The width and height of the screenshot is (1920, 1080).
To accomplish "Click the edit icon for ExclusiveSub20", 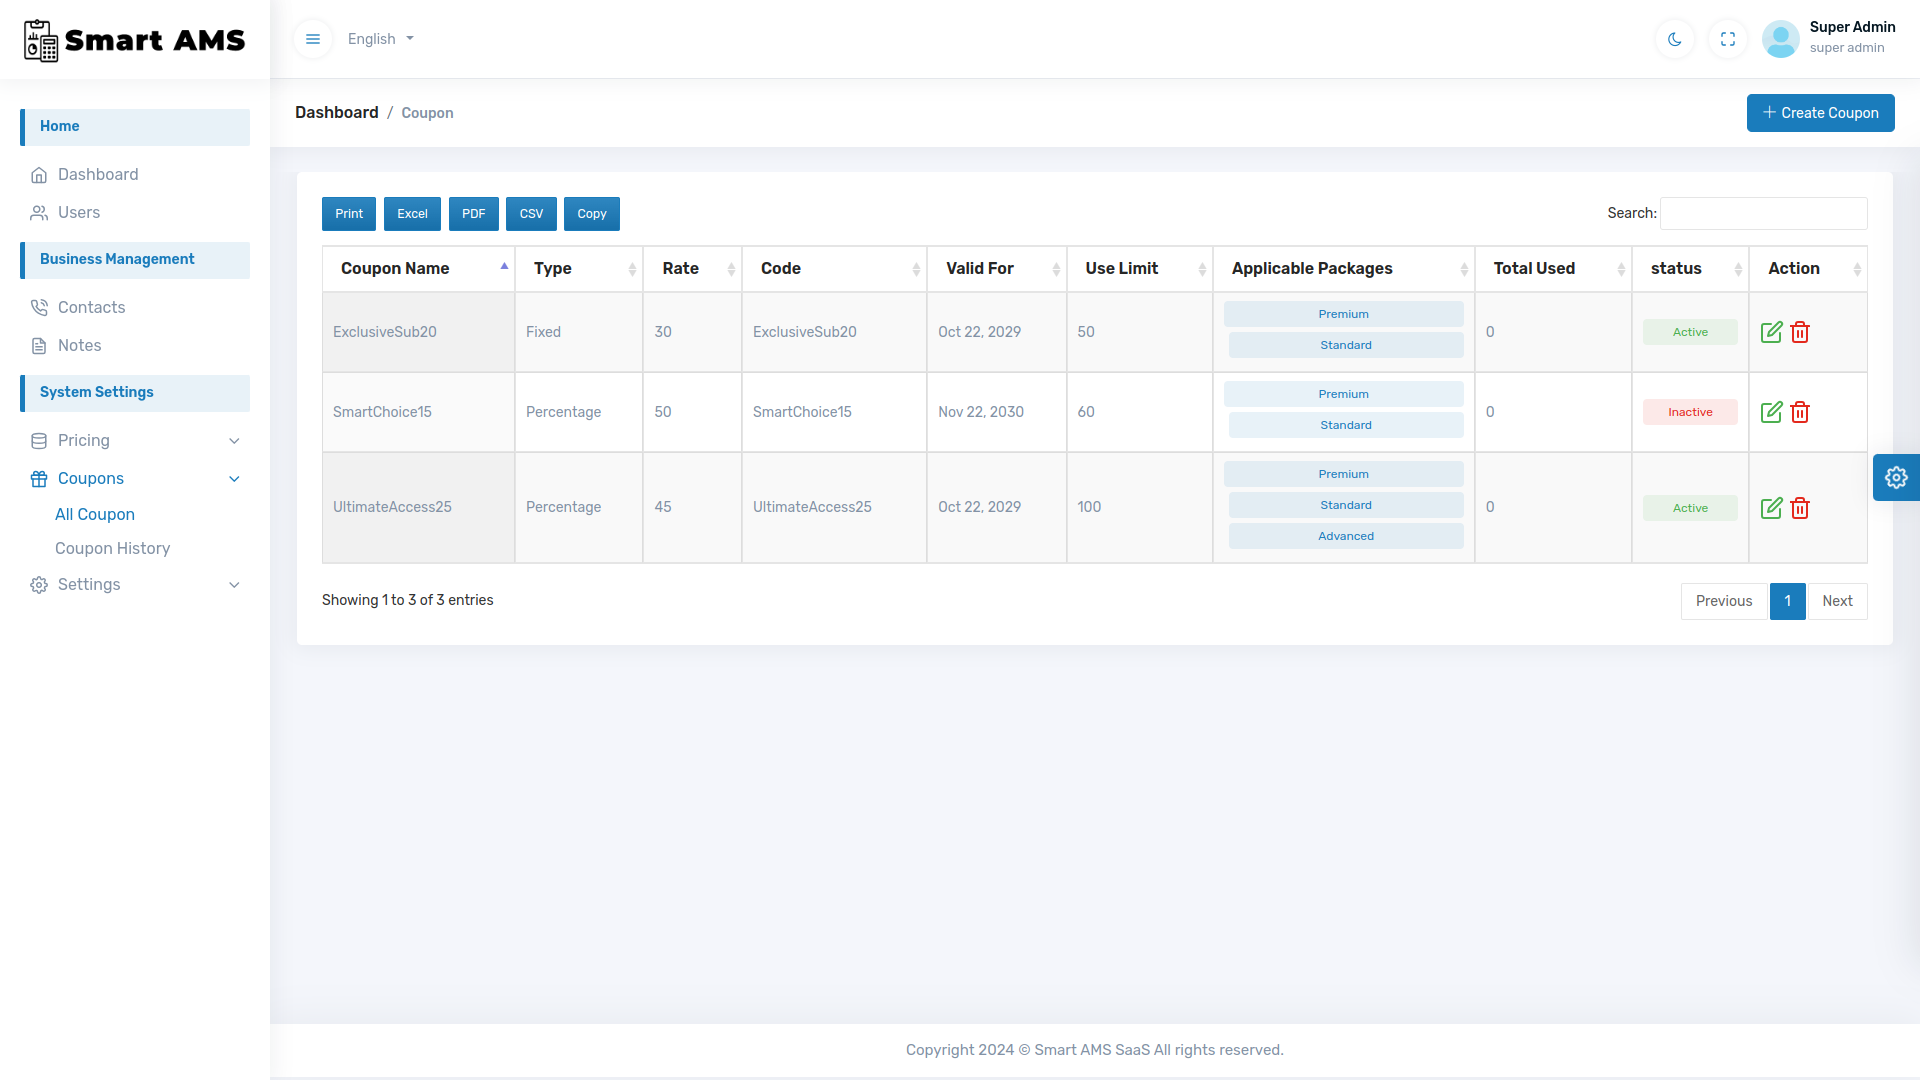I will coord(1772,331).
